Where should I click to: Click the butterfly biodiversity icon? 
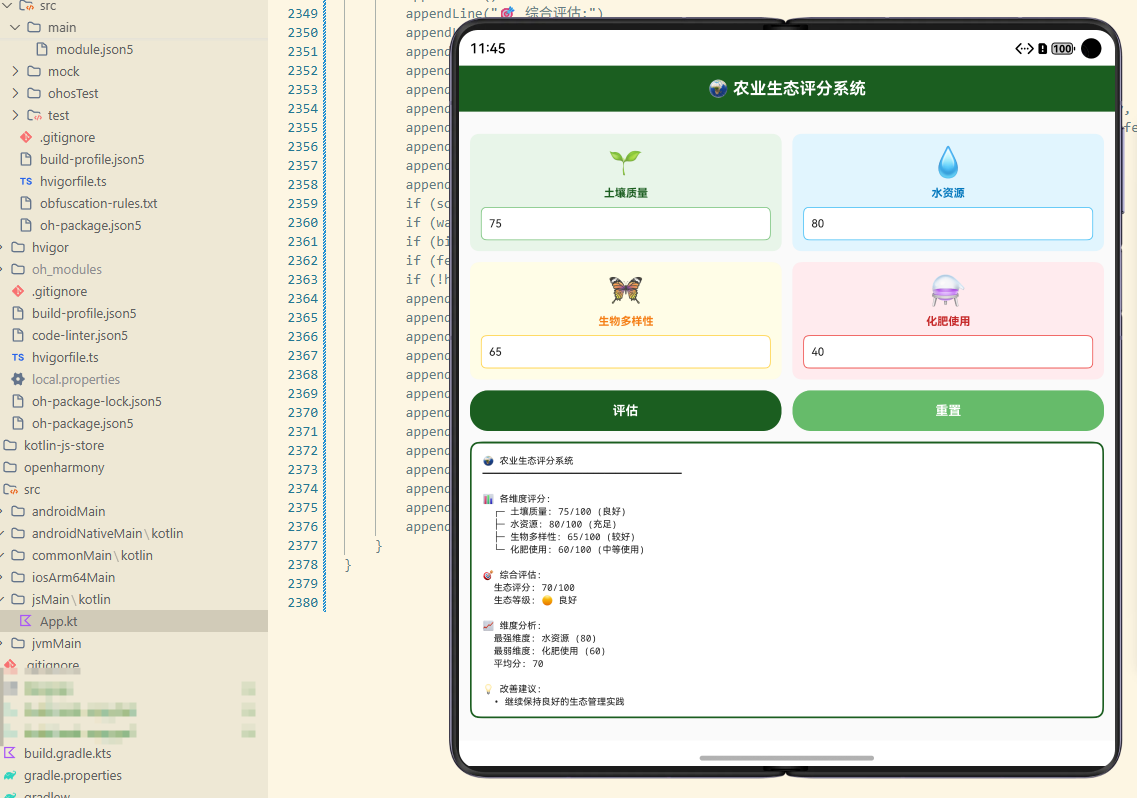626,290
